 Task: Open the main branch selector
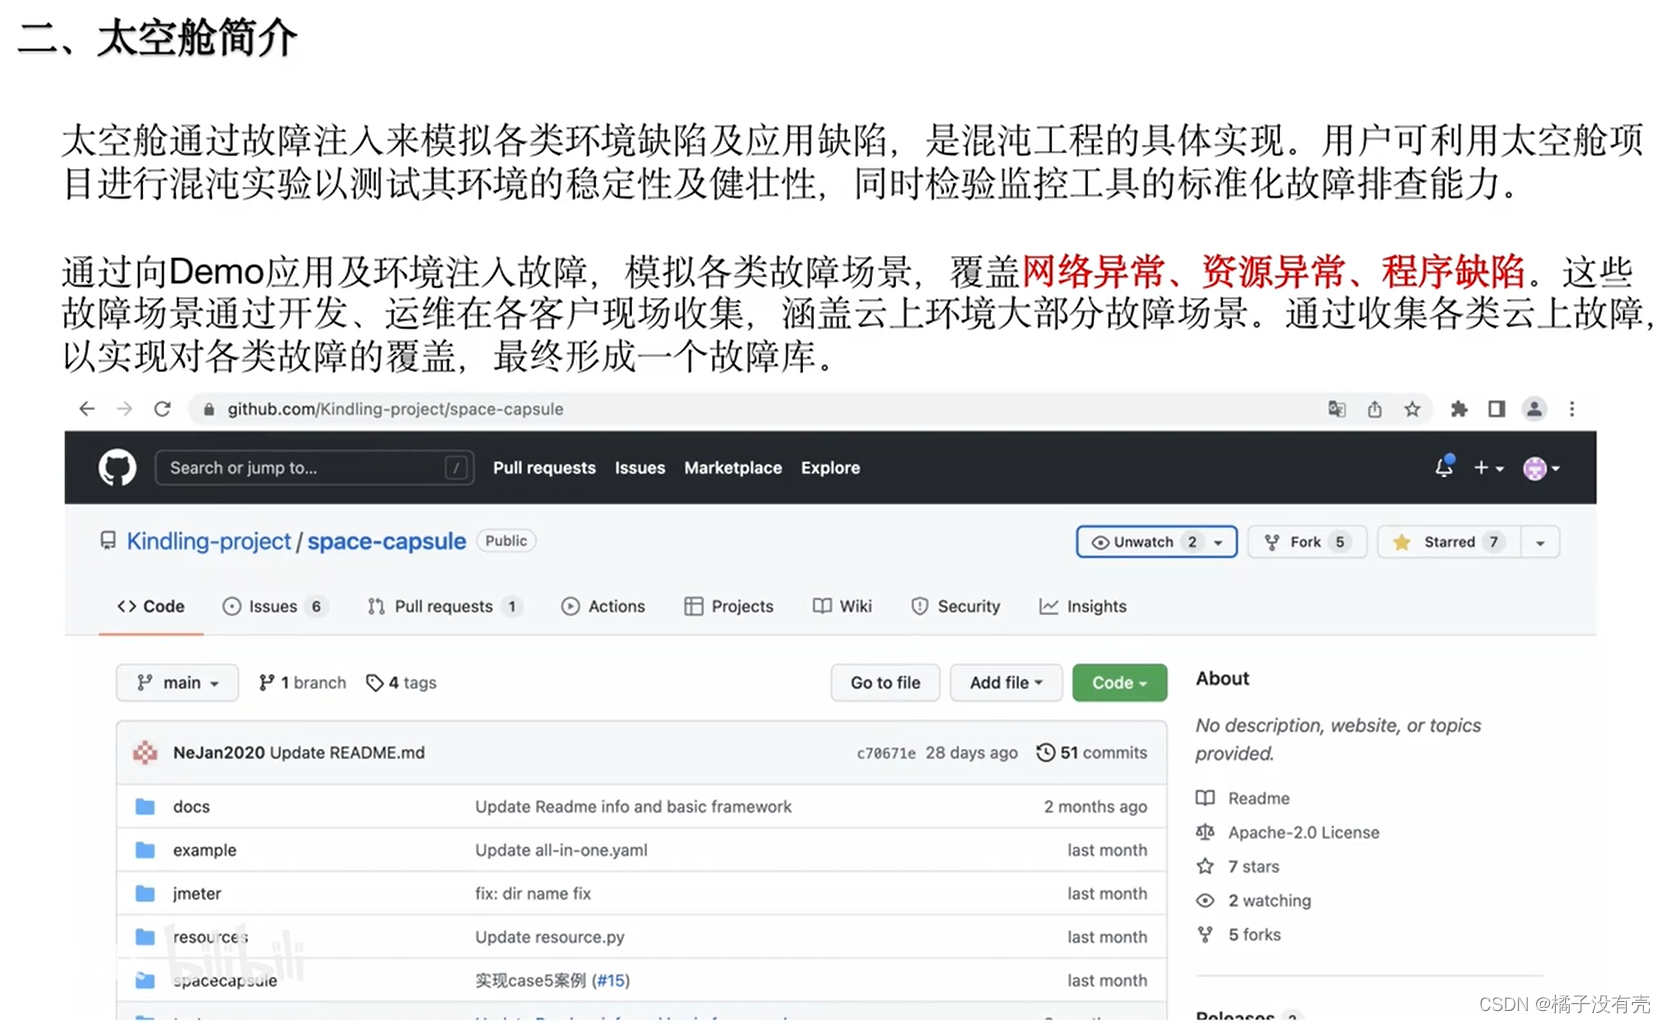click(177, 683)
